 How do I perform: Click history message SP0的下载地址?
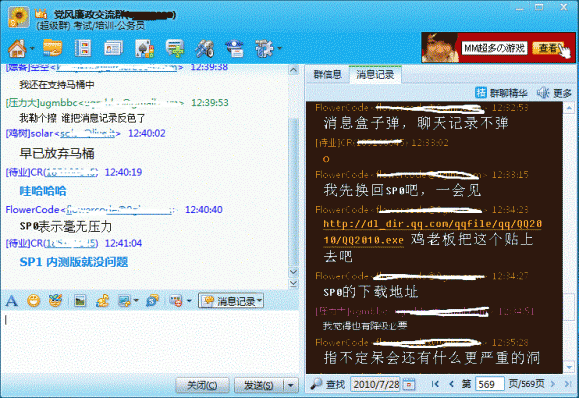(370, 292)
